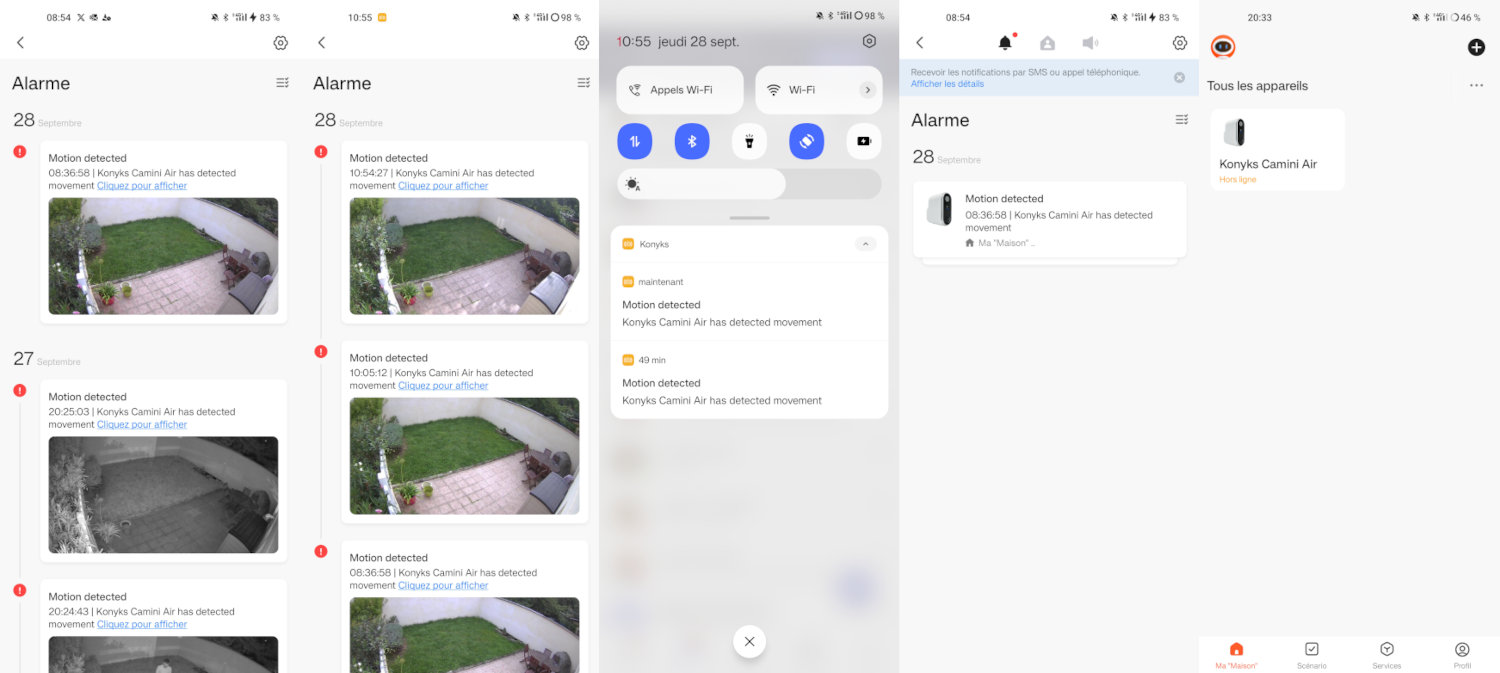The height and width of the screenshot is (673, 1500).
Task: Toggle auto-rotate quick setting
Action: pyautogui.click(x=807, y=141)
